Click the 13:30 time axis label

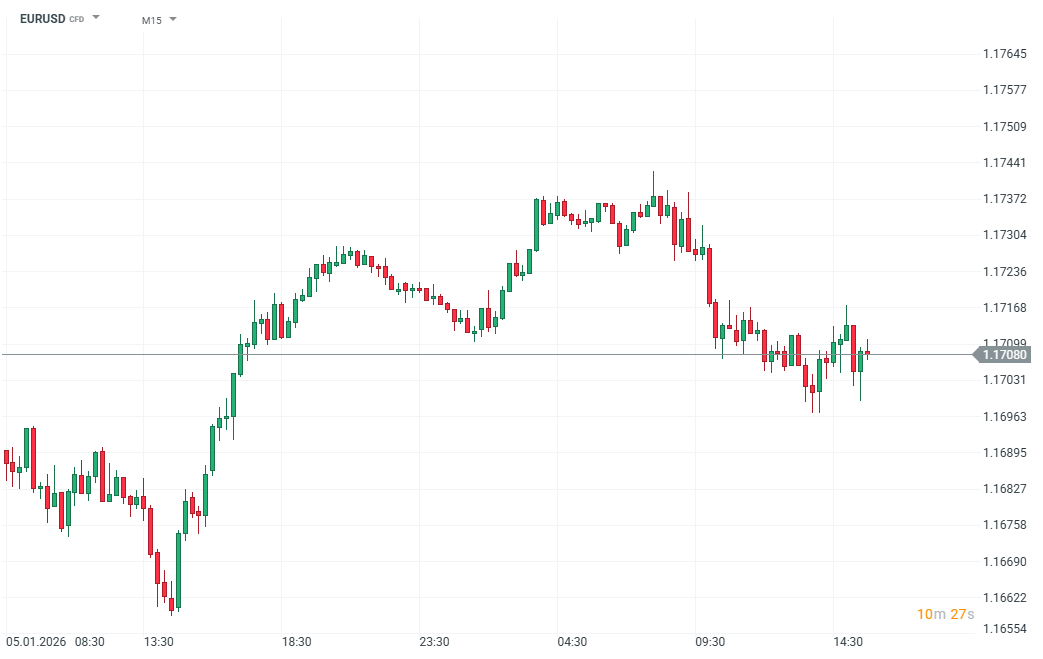click(158, 641)
